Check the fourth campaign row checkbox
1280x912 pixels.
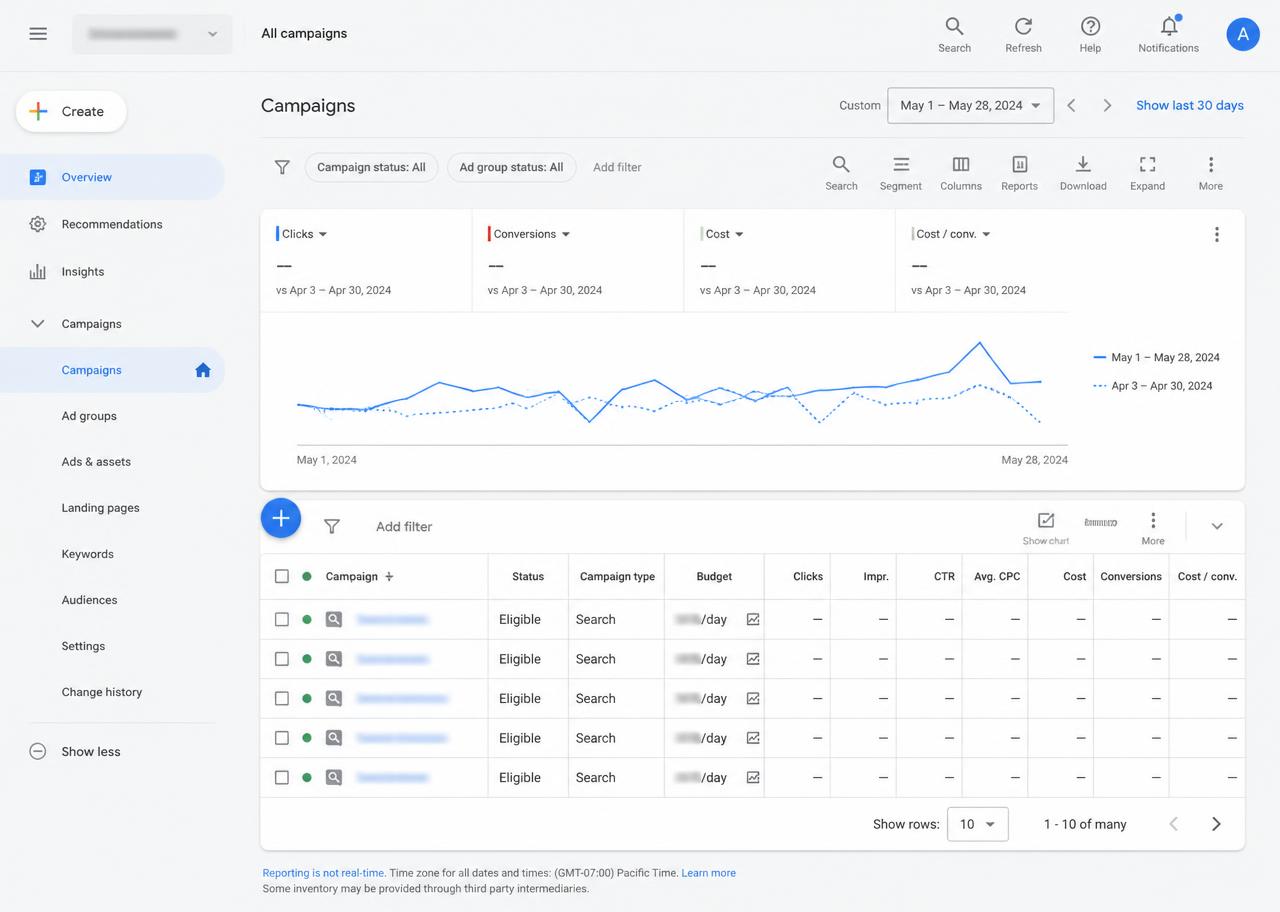coord(282,738)
